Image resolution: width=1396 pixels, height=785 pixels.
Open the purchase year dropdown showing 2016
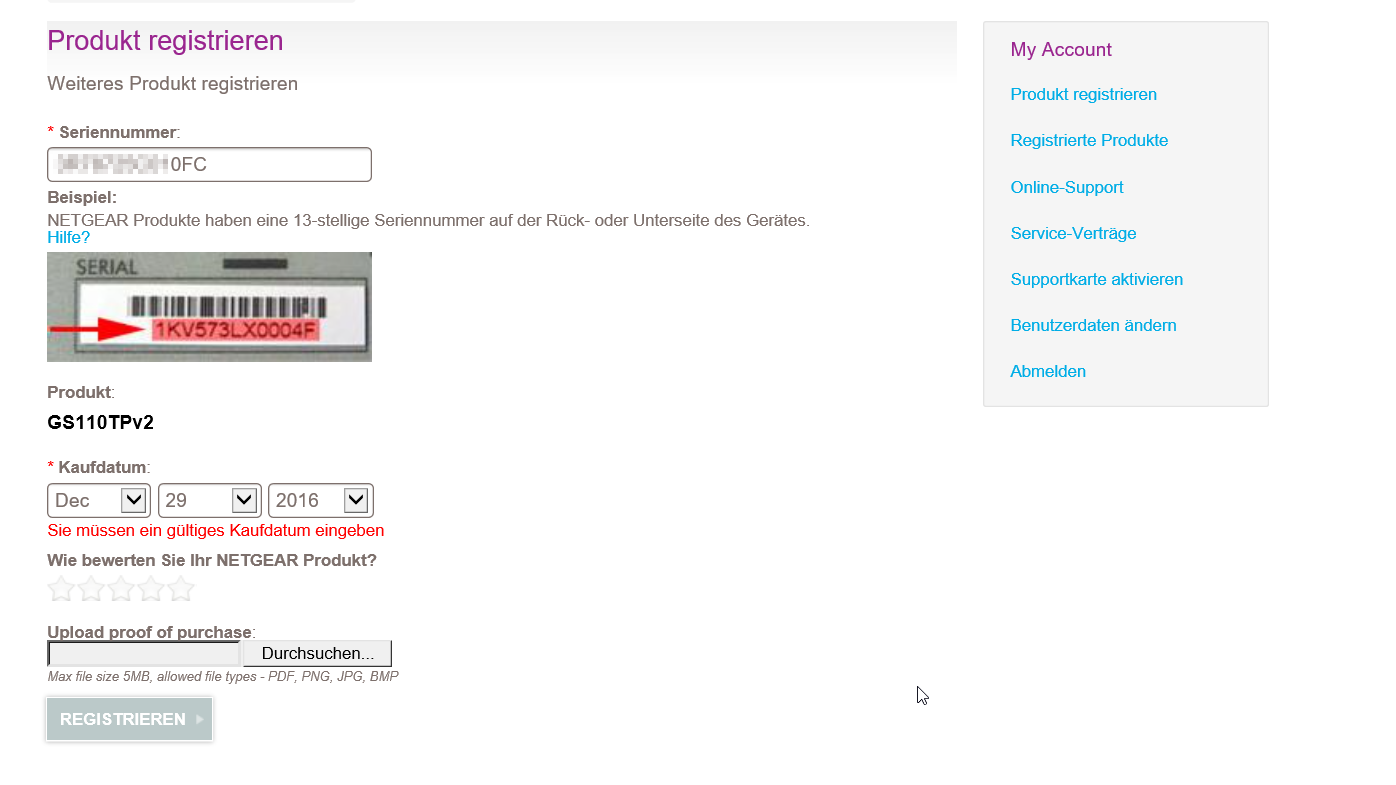321,500
